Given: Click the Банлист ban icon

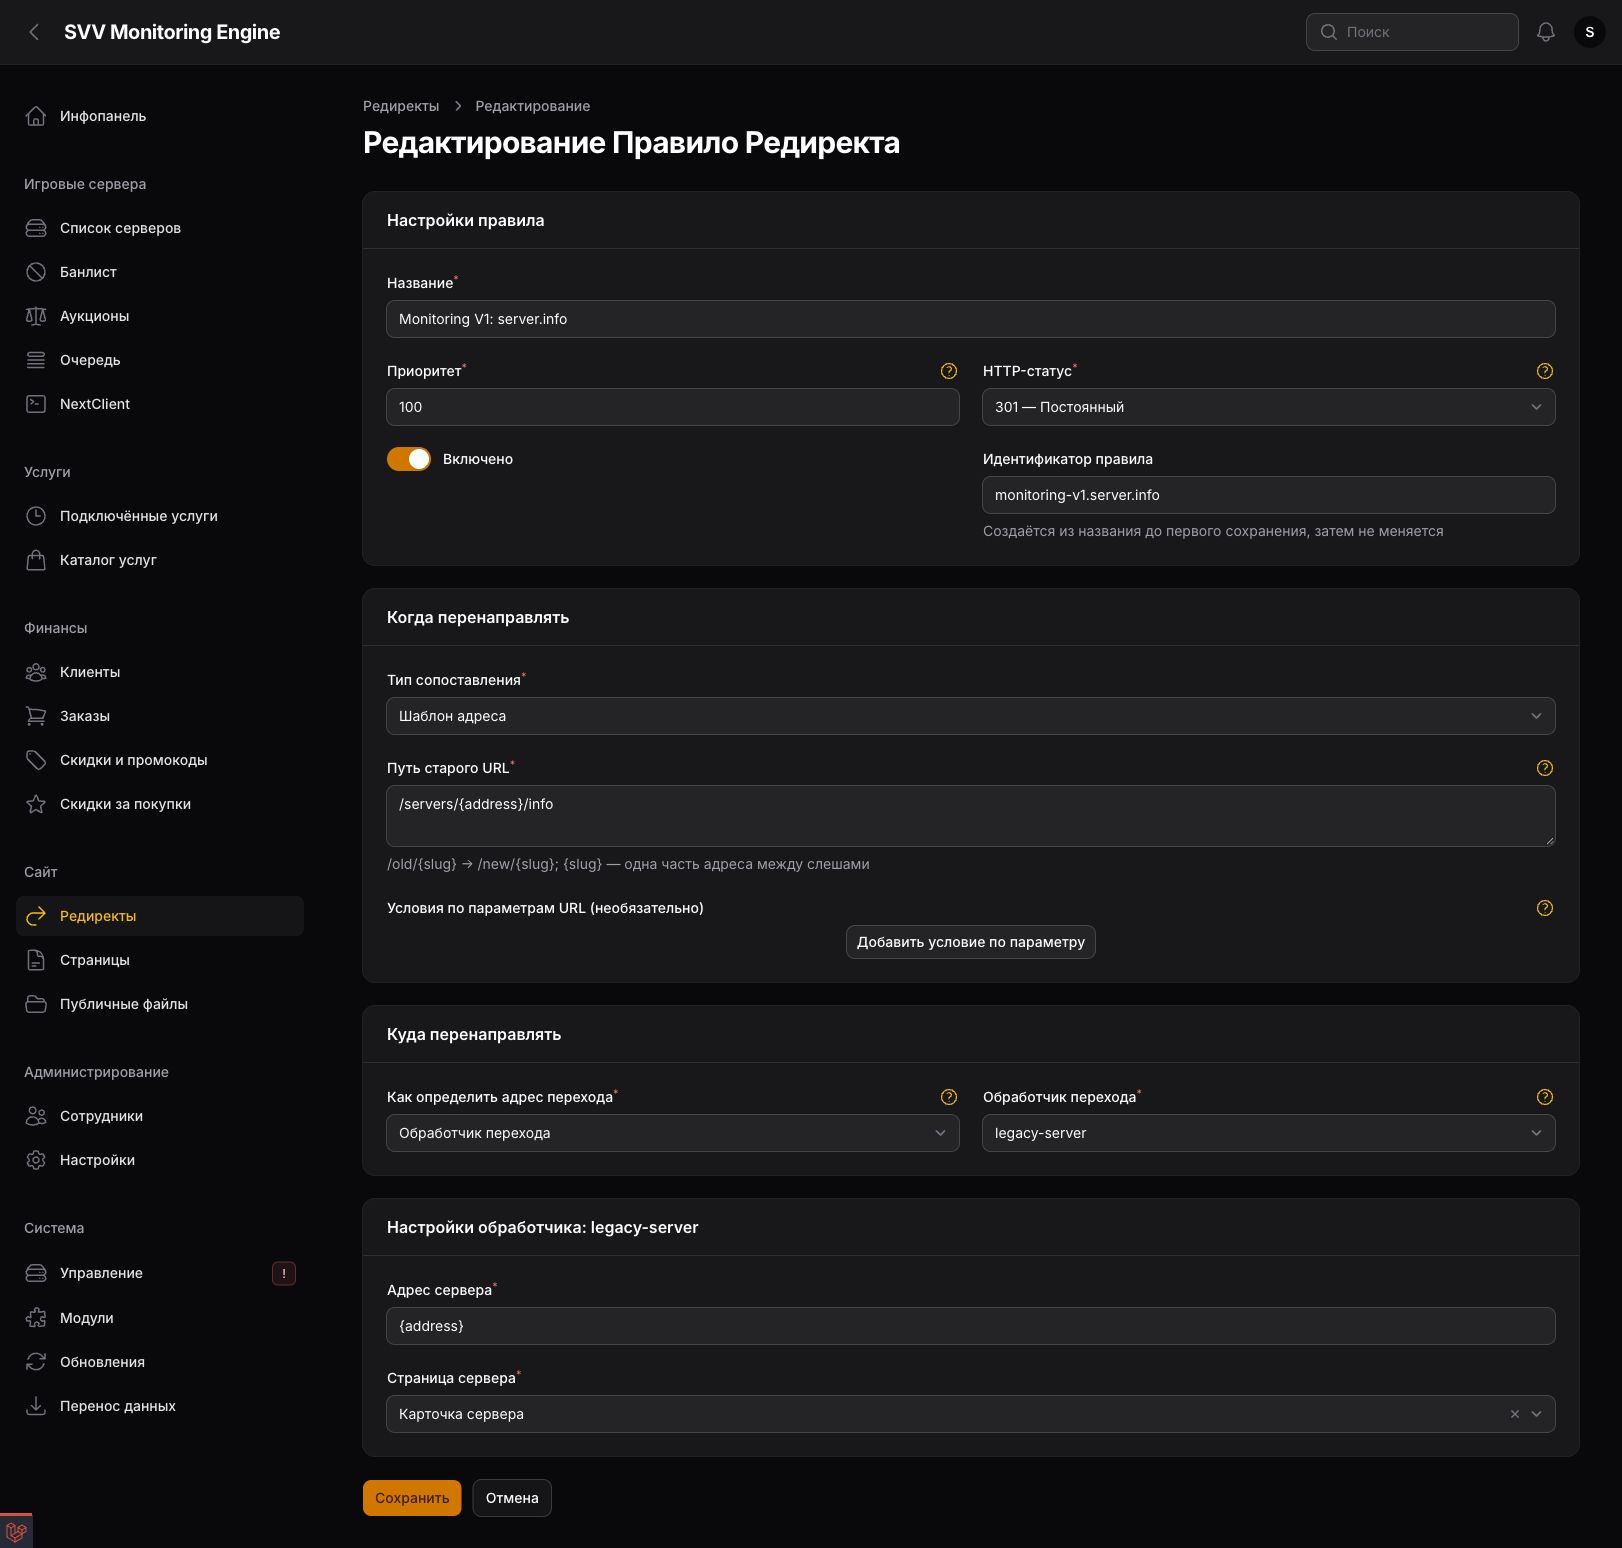Looking at the screenshot, I should [x=36, y=272].
